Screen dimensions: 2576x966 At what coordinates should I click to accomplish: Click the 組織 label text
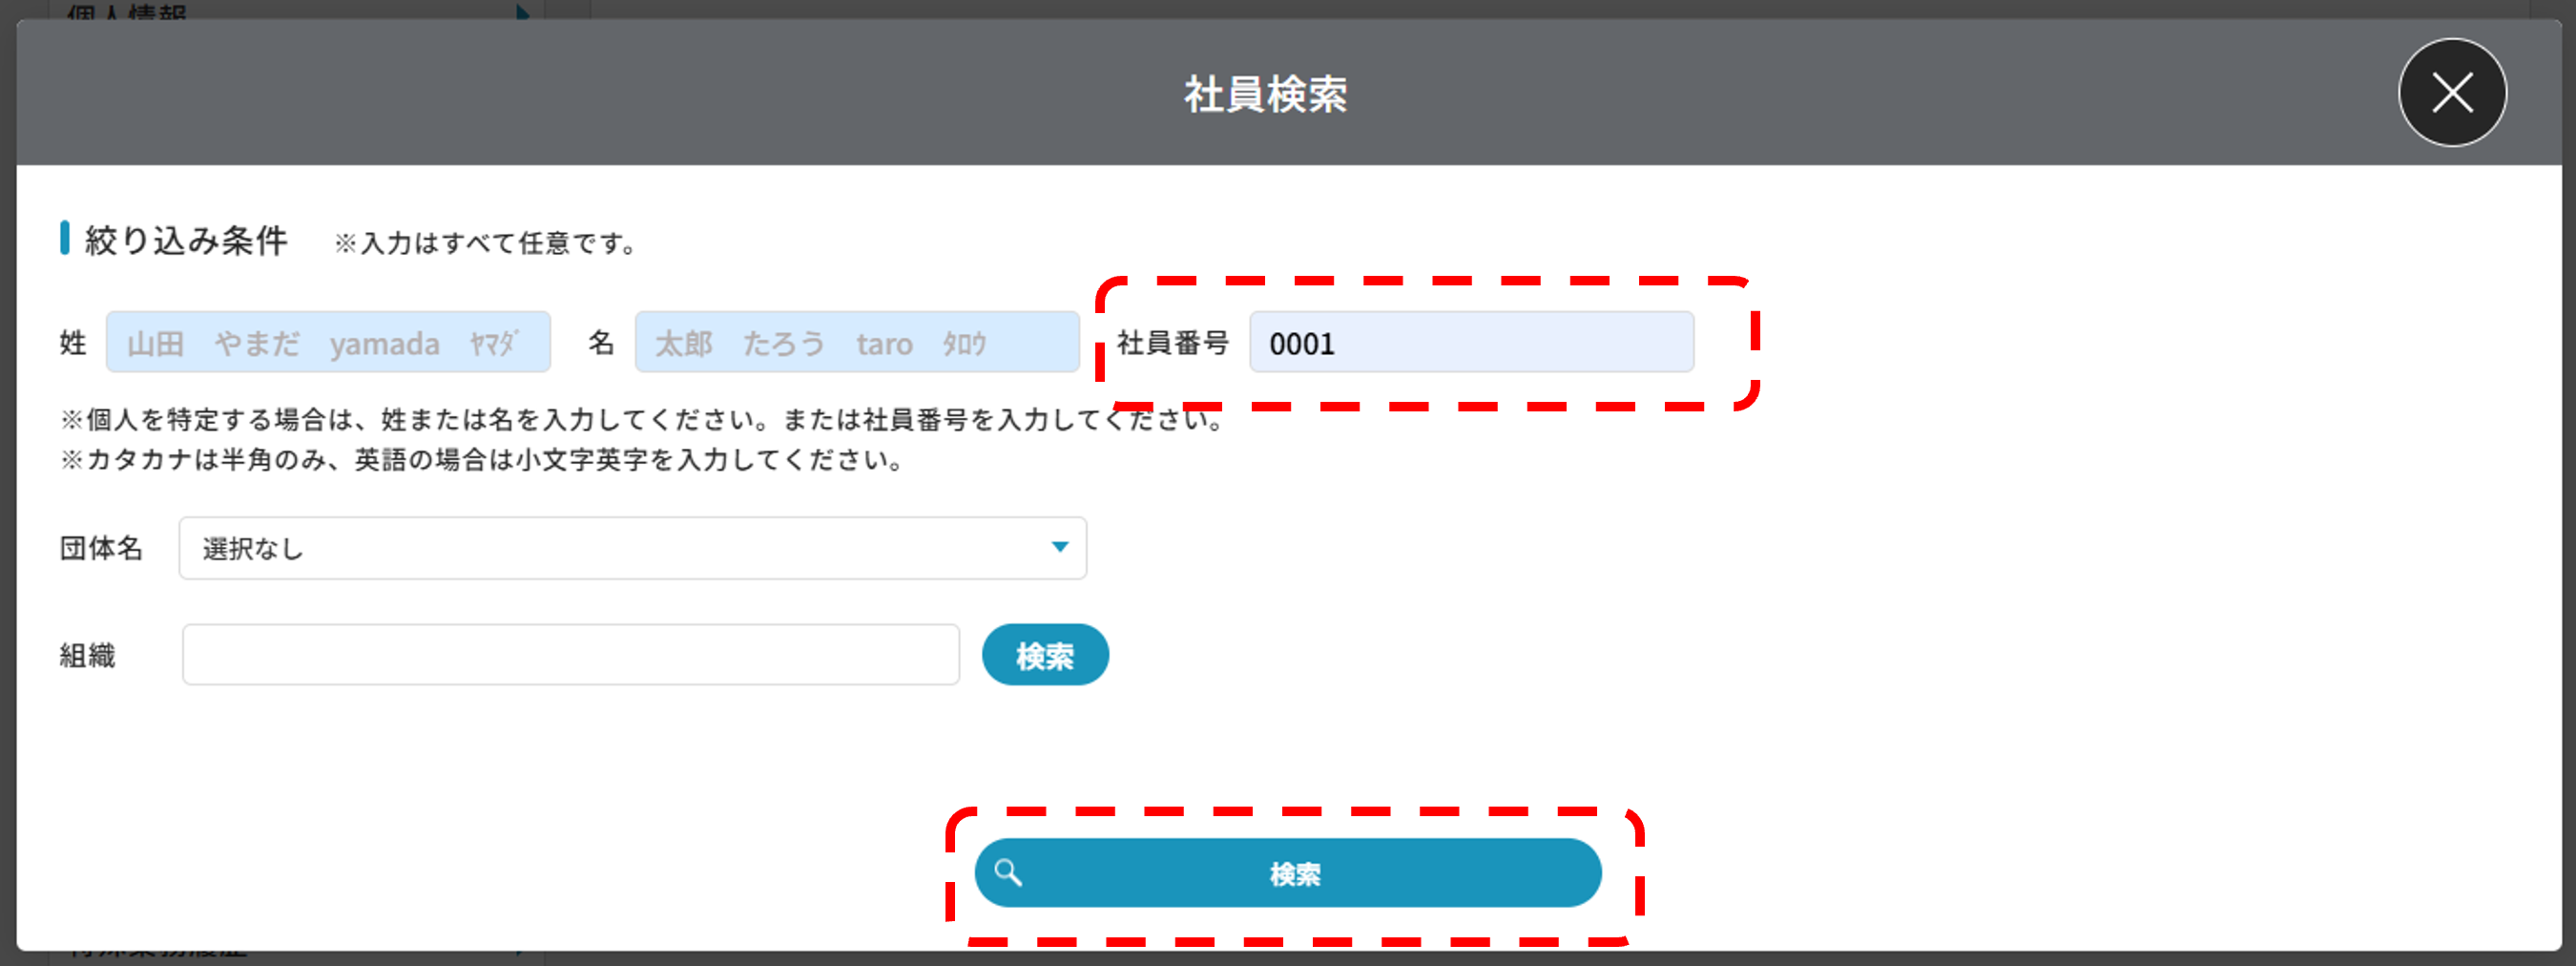pyautogui.click(x=87, y=655)
